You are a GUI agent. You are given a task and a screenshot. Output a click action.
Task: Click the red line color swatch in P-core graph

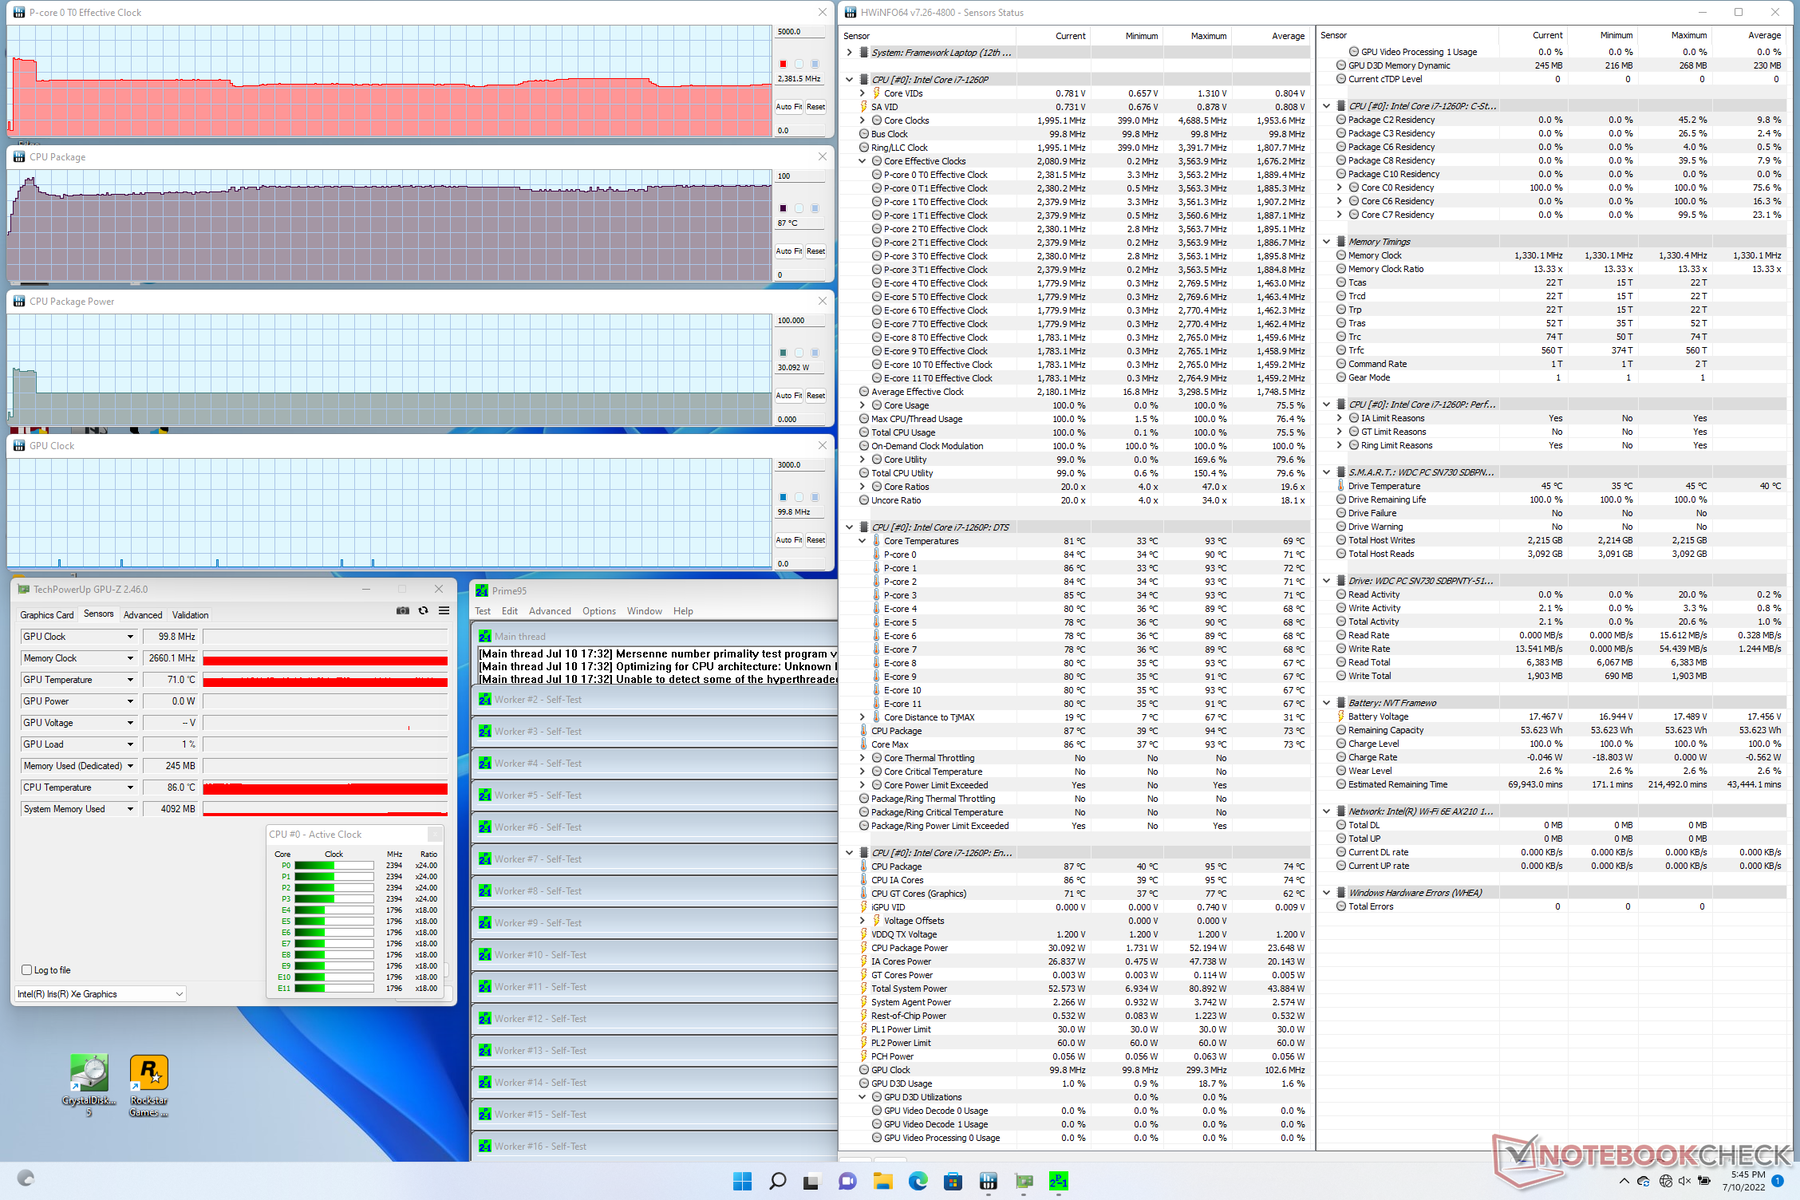[783, 64]
